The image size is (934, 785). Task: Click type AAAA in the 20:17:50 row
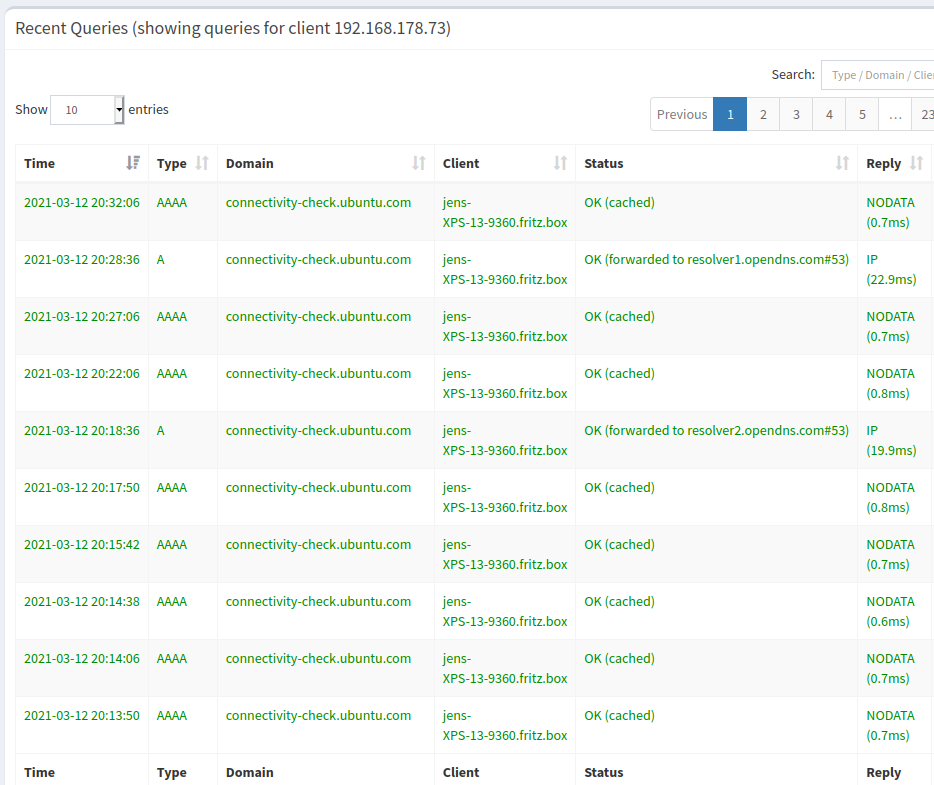[172, 487]
